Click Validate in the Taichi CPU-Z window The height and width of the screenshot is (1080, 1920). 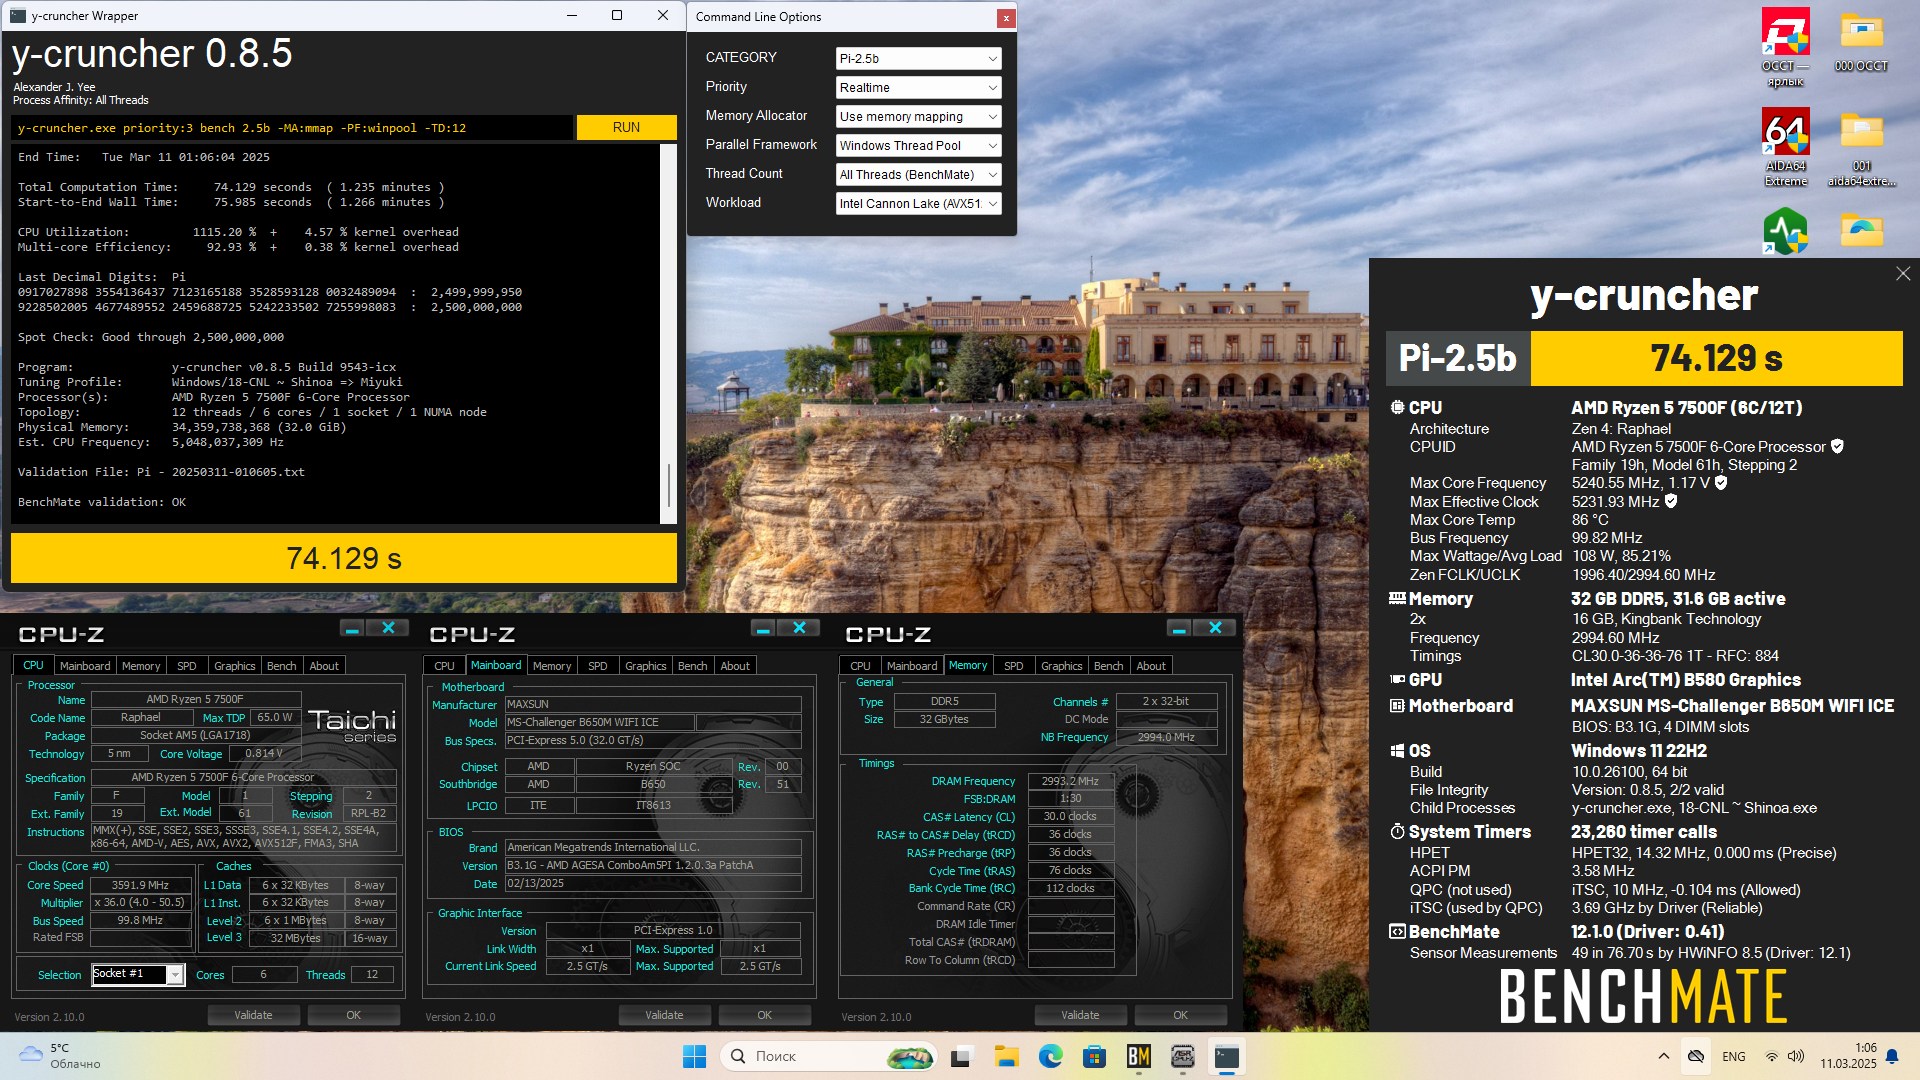coord(253,1015)
